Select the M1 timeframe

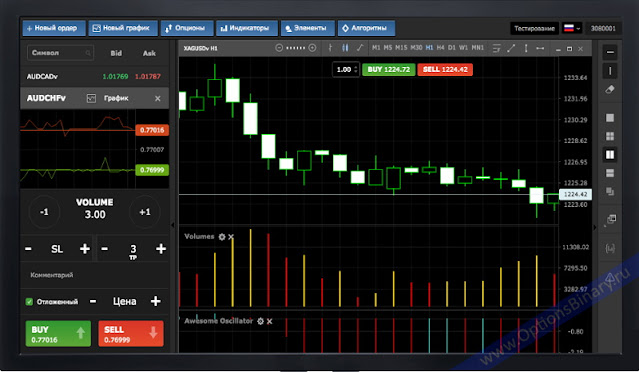pos(376,48)
